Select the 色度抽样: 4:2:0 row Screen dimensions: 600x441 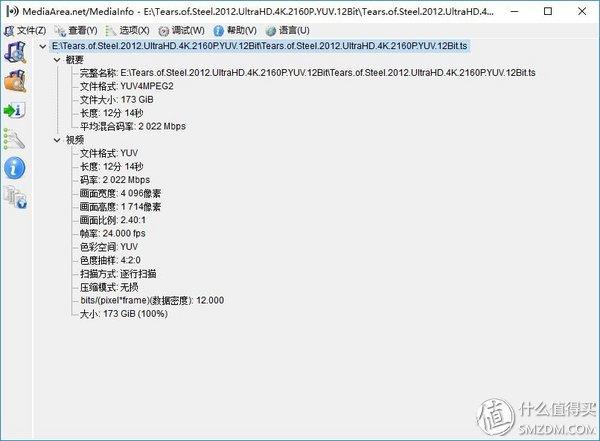(110, 260)
